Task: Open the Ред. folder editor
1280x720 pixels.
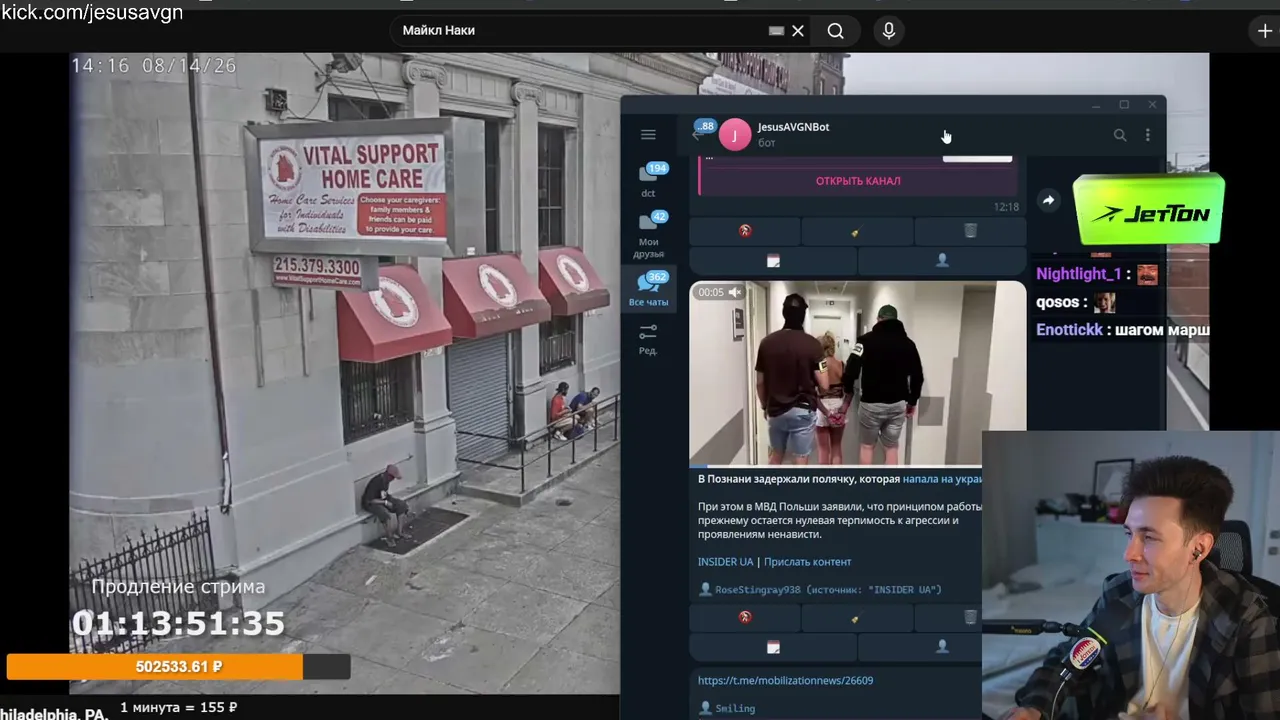Action: click(x=648, y=339)
